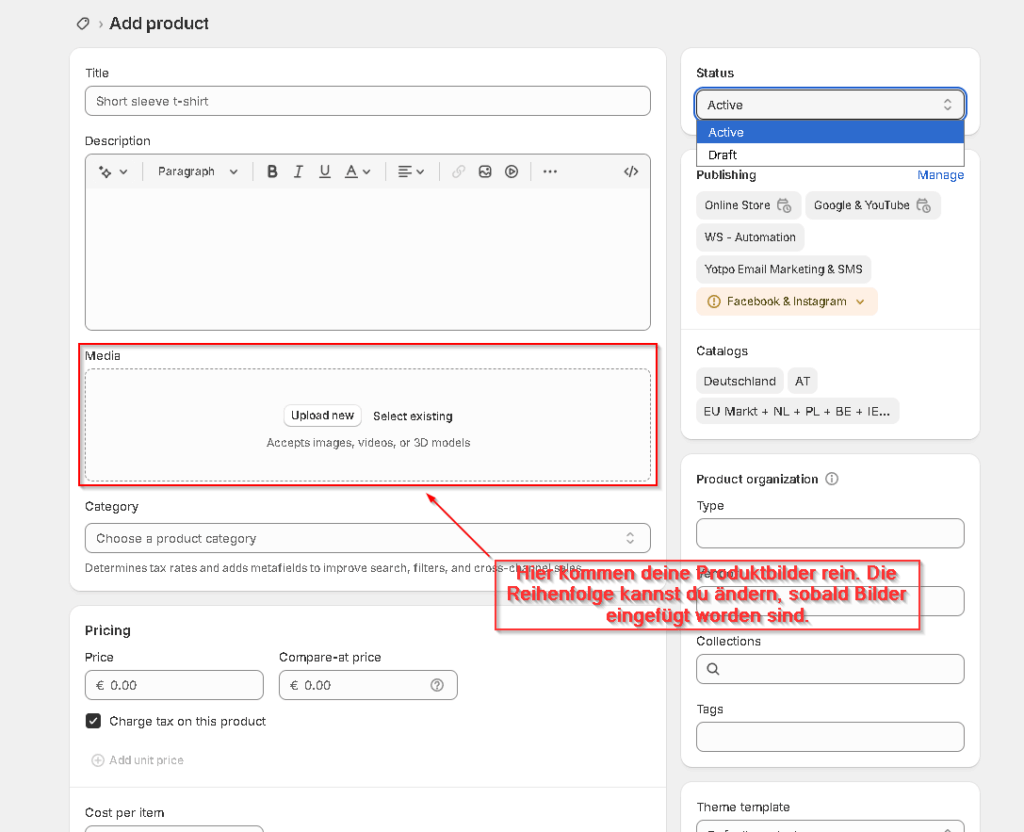Click the Facebook & Instagram warning icon
Image resolution: width=1024 pixels, height=832 pixels.
[x=714, y=301]
